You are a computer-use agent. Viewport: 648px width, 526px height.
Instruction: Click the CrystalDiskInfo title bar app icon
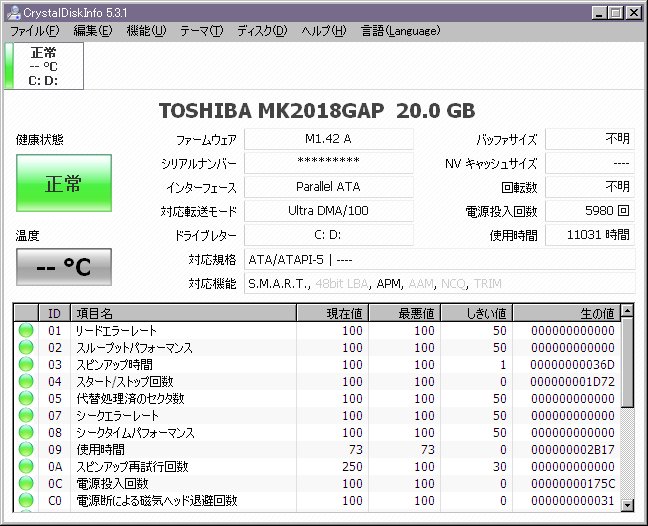tap(14, 13)
